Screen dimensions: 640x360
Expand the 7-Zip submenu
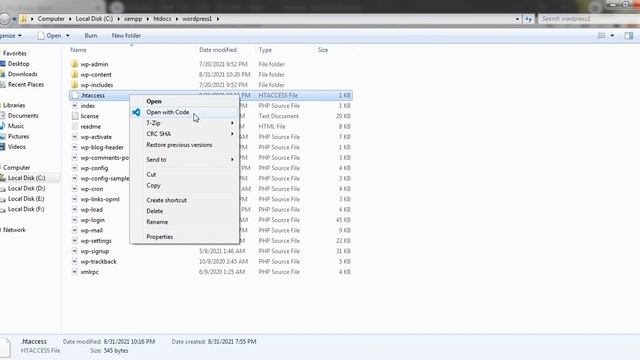click(x=232, y=123)
